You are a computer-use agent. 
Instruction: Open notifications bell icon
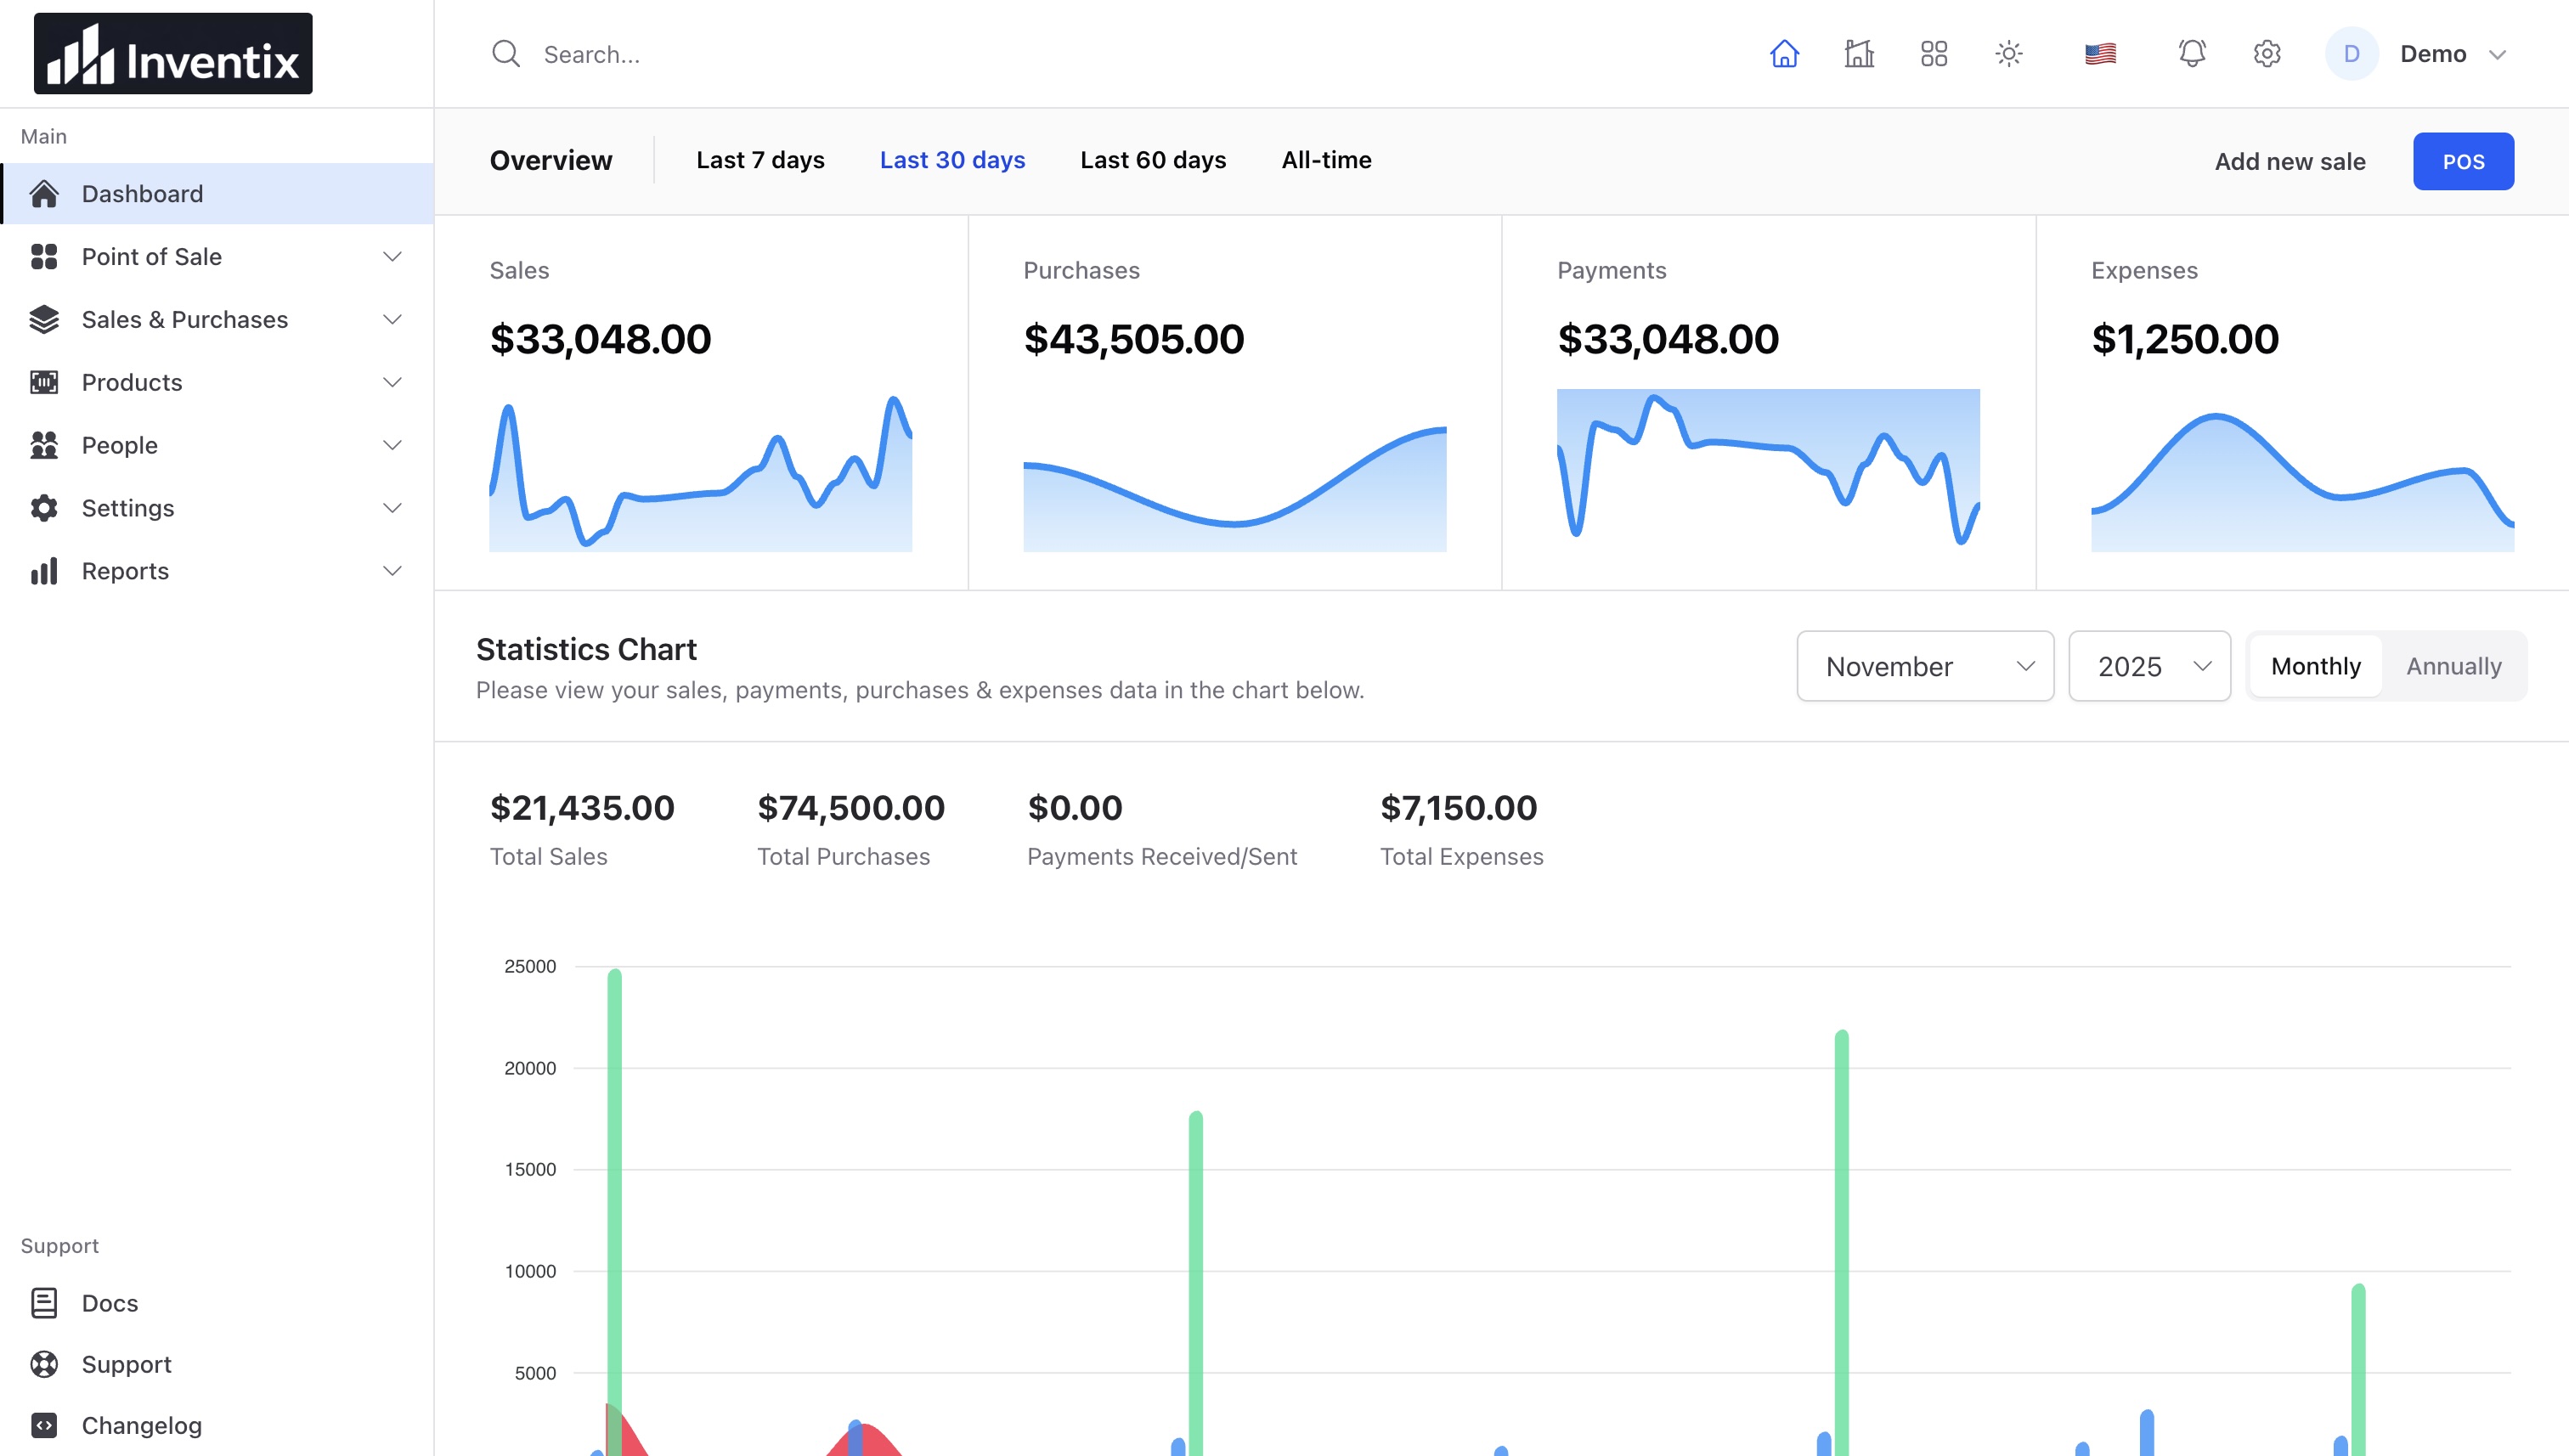point(2192,54)
